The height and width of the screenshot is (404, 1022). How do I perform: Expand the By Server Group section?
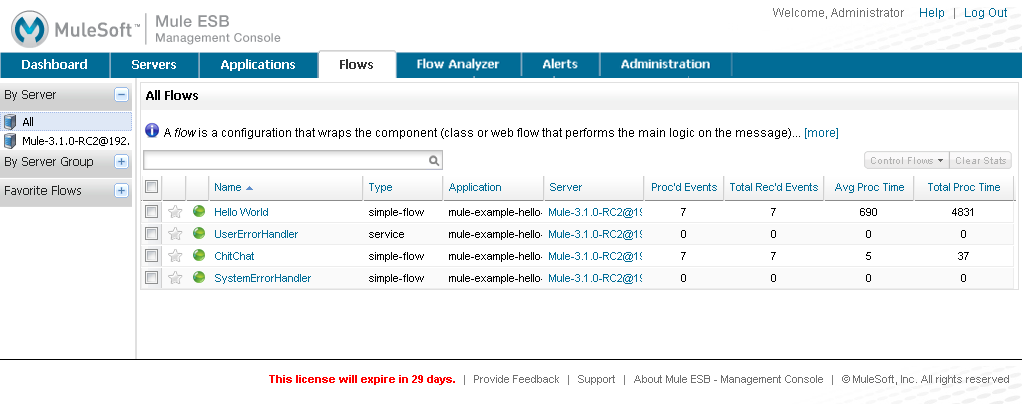[121, 162]
